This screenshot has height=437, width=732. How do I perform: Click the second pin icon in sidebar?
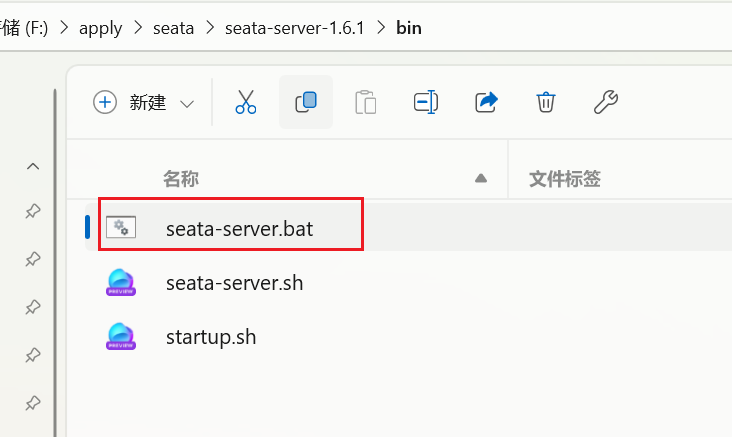pos(33,259)
